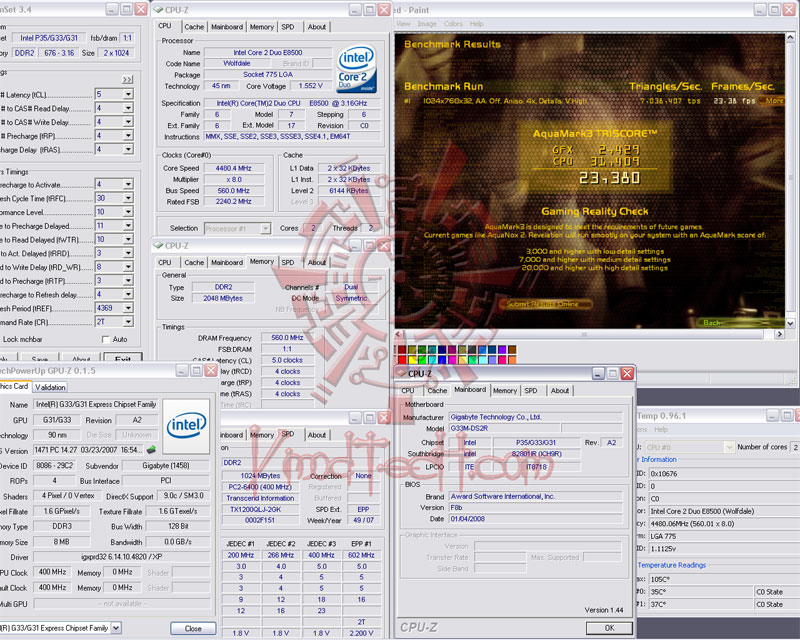This screenshot has width=800, height=640.
Task: Open Validation tab in GPU-Z
Action: [x=50, y=387]
